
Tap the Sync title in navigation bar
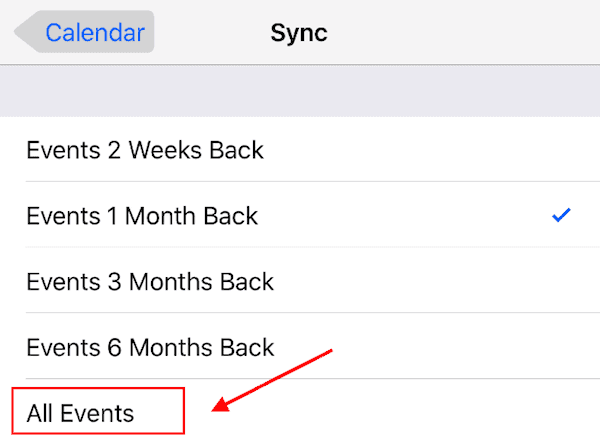pos(299,33)
